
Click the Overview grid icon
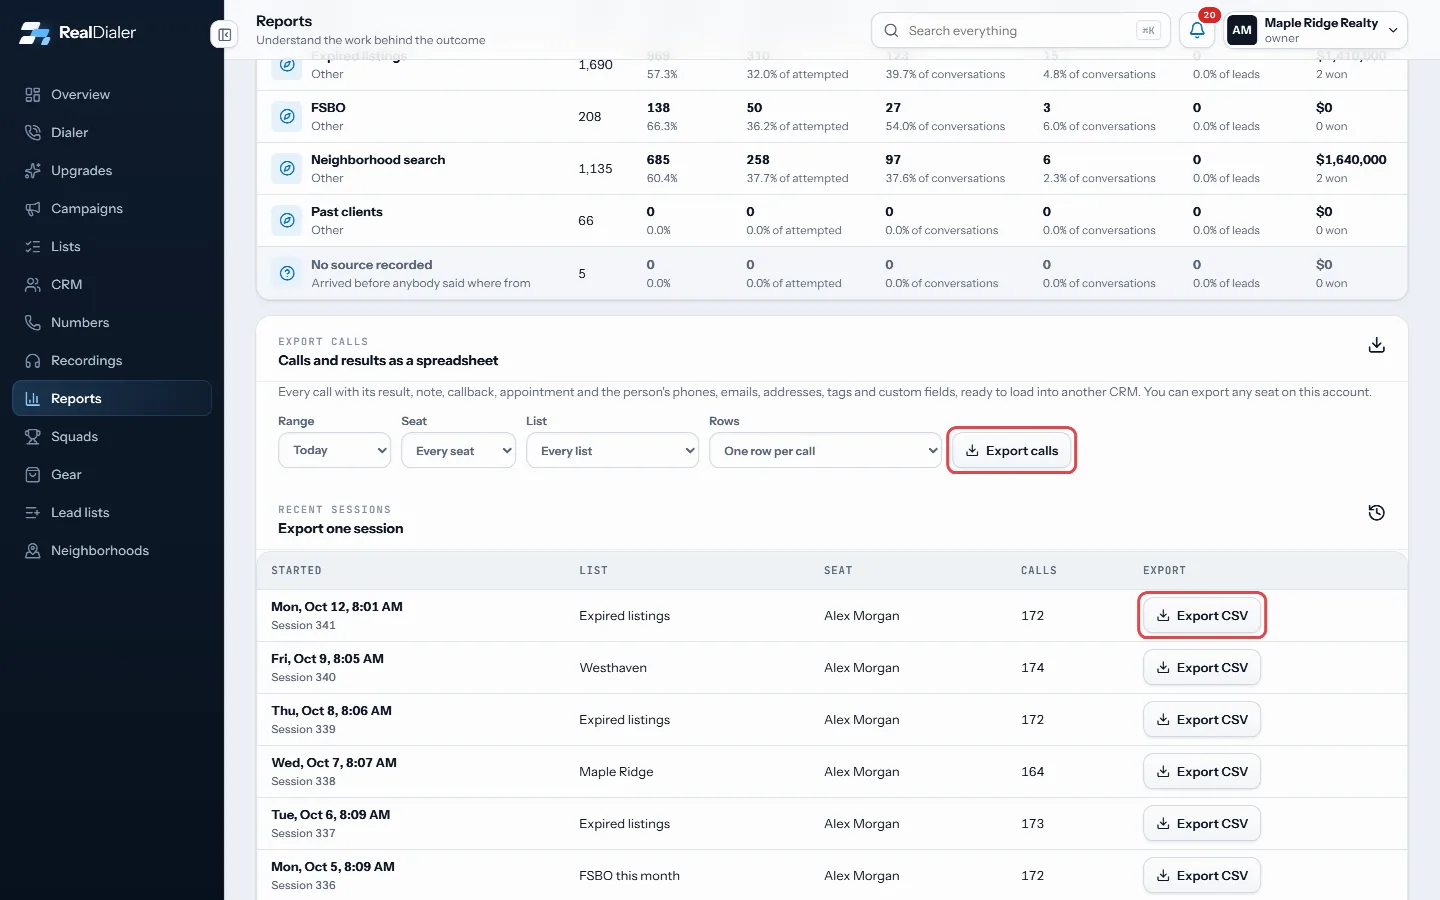point(33,95)
